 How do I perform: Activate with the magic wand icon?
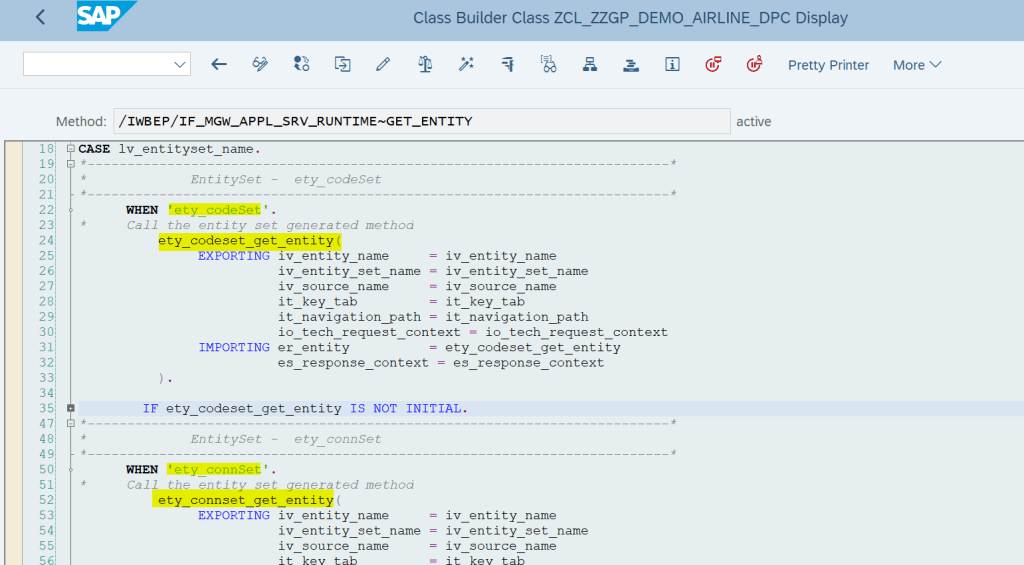coord(466,64)
